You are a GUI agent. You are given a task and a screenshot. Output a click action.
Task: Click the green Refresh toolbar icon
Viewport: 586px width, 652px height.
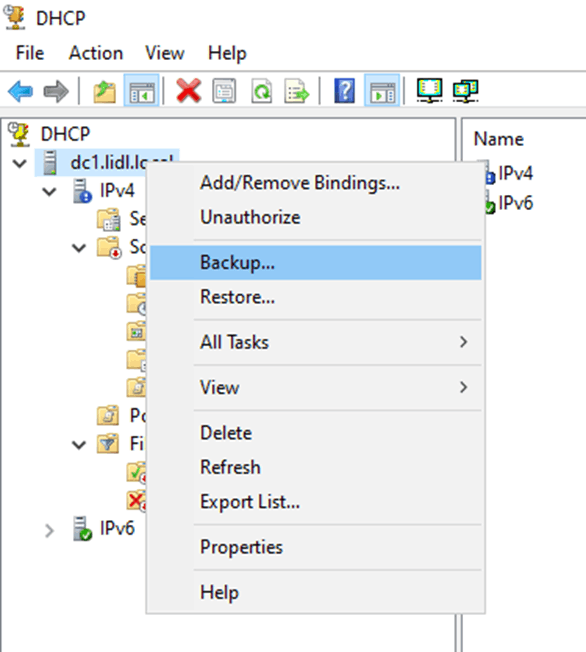point(261,91)
